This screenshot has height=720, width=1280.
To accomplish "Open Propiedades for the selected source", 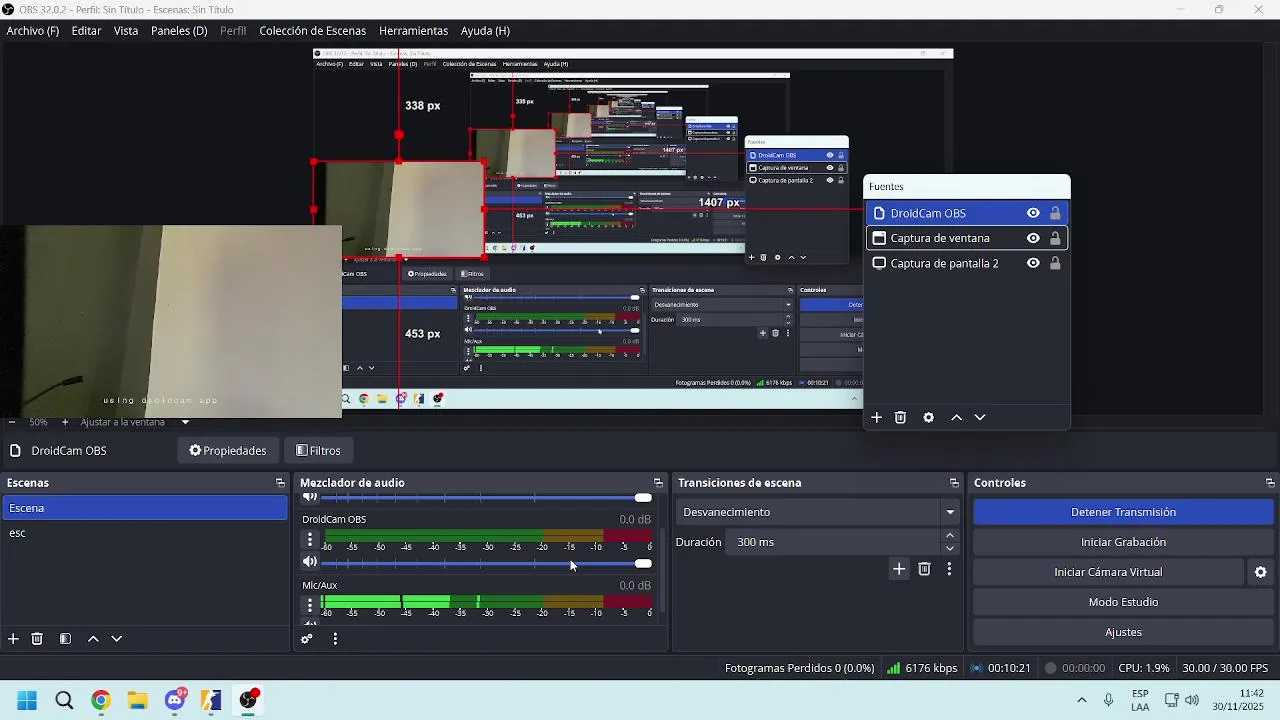I will [x=228, y=451].
